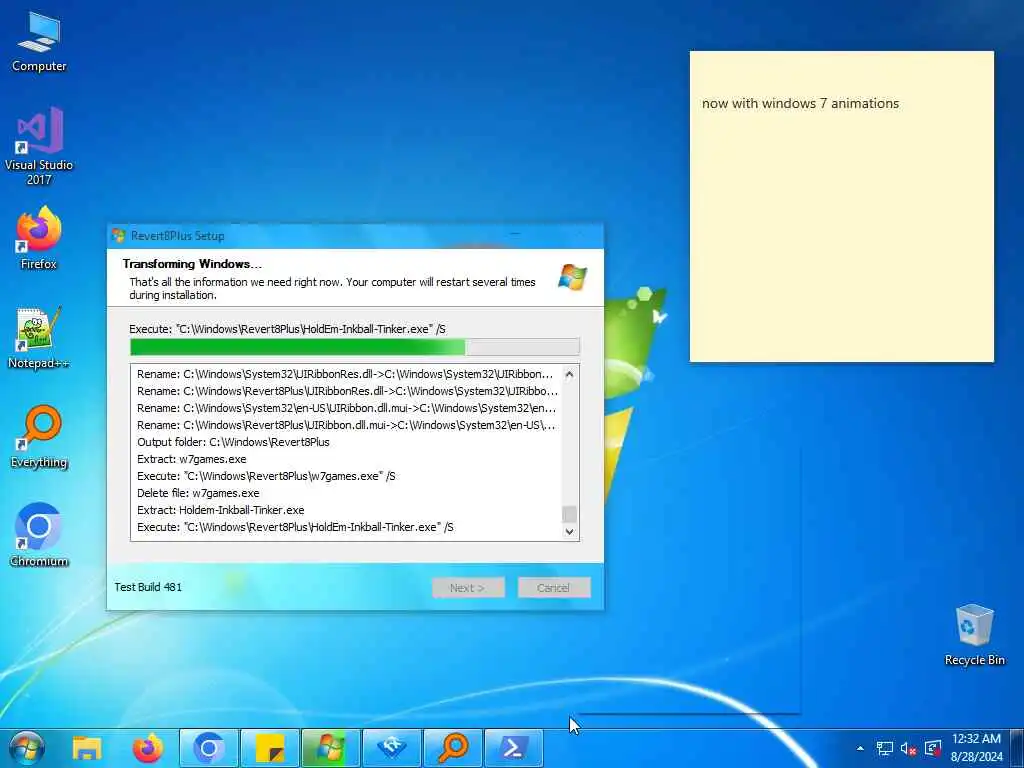Select last log line executing HoldEm-Inkball-Tinker.exe
The image size is (1024, 768).
coord(295,527)
